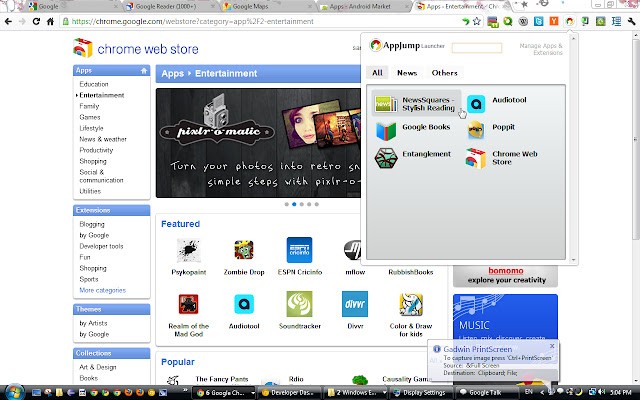Click AppJump search input field
640x400 pixels.
477,47
